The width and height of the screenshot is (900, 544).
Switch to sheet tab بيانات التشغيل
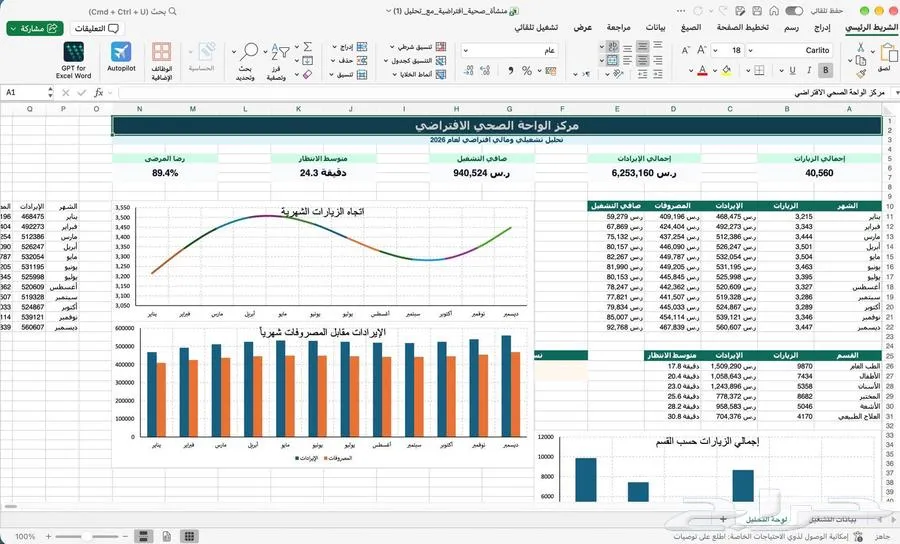click(x=832, y=519)
